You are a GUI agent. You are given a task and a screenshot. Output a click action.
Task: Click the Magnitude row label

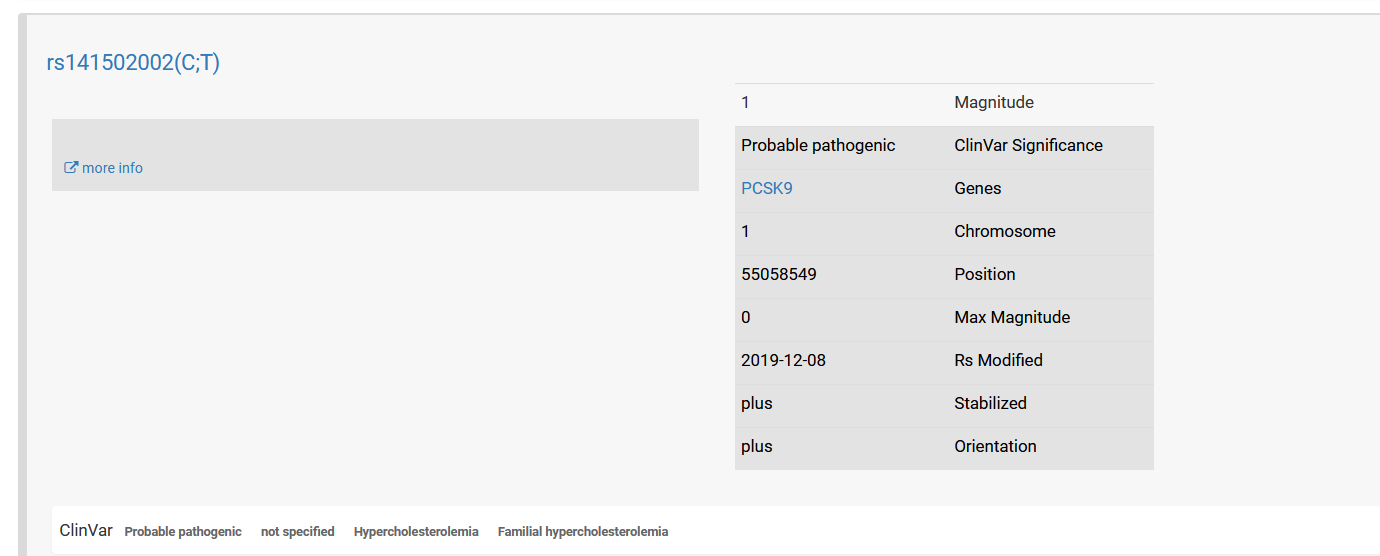[994, 102]
